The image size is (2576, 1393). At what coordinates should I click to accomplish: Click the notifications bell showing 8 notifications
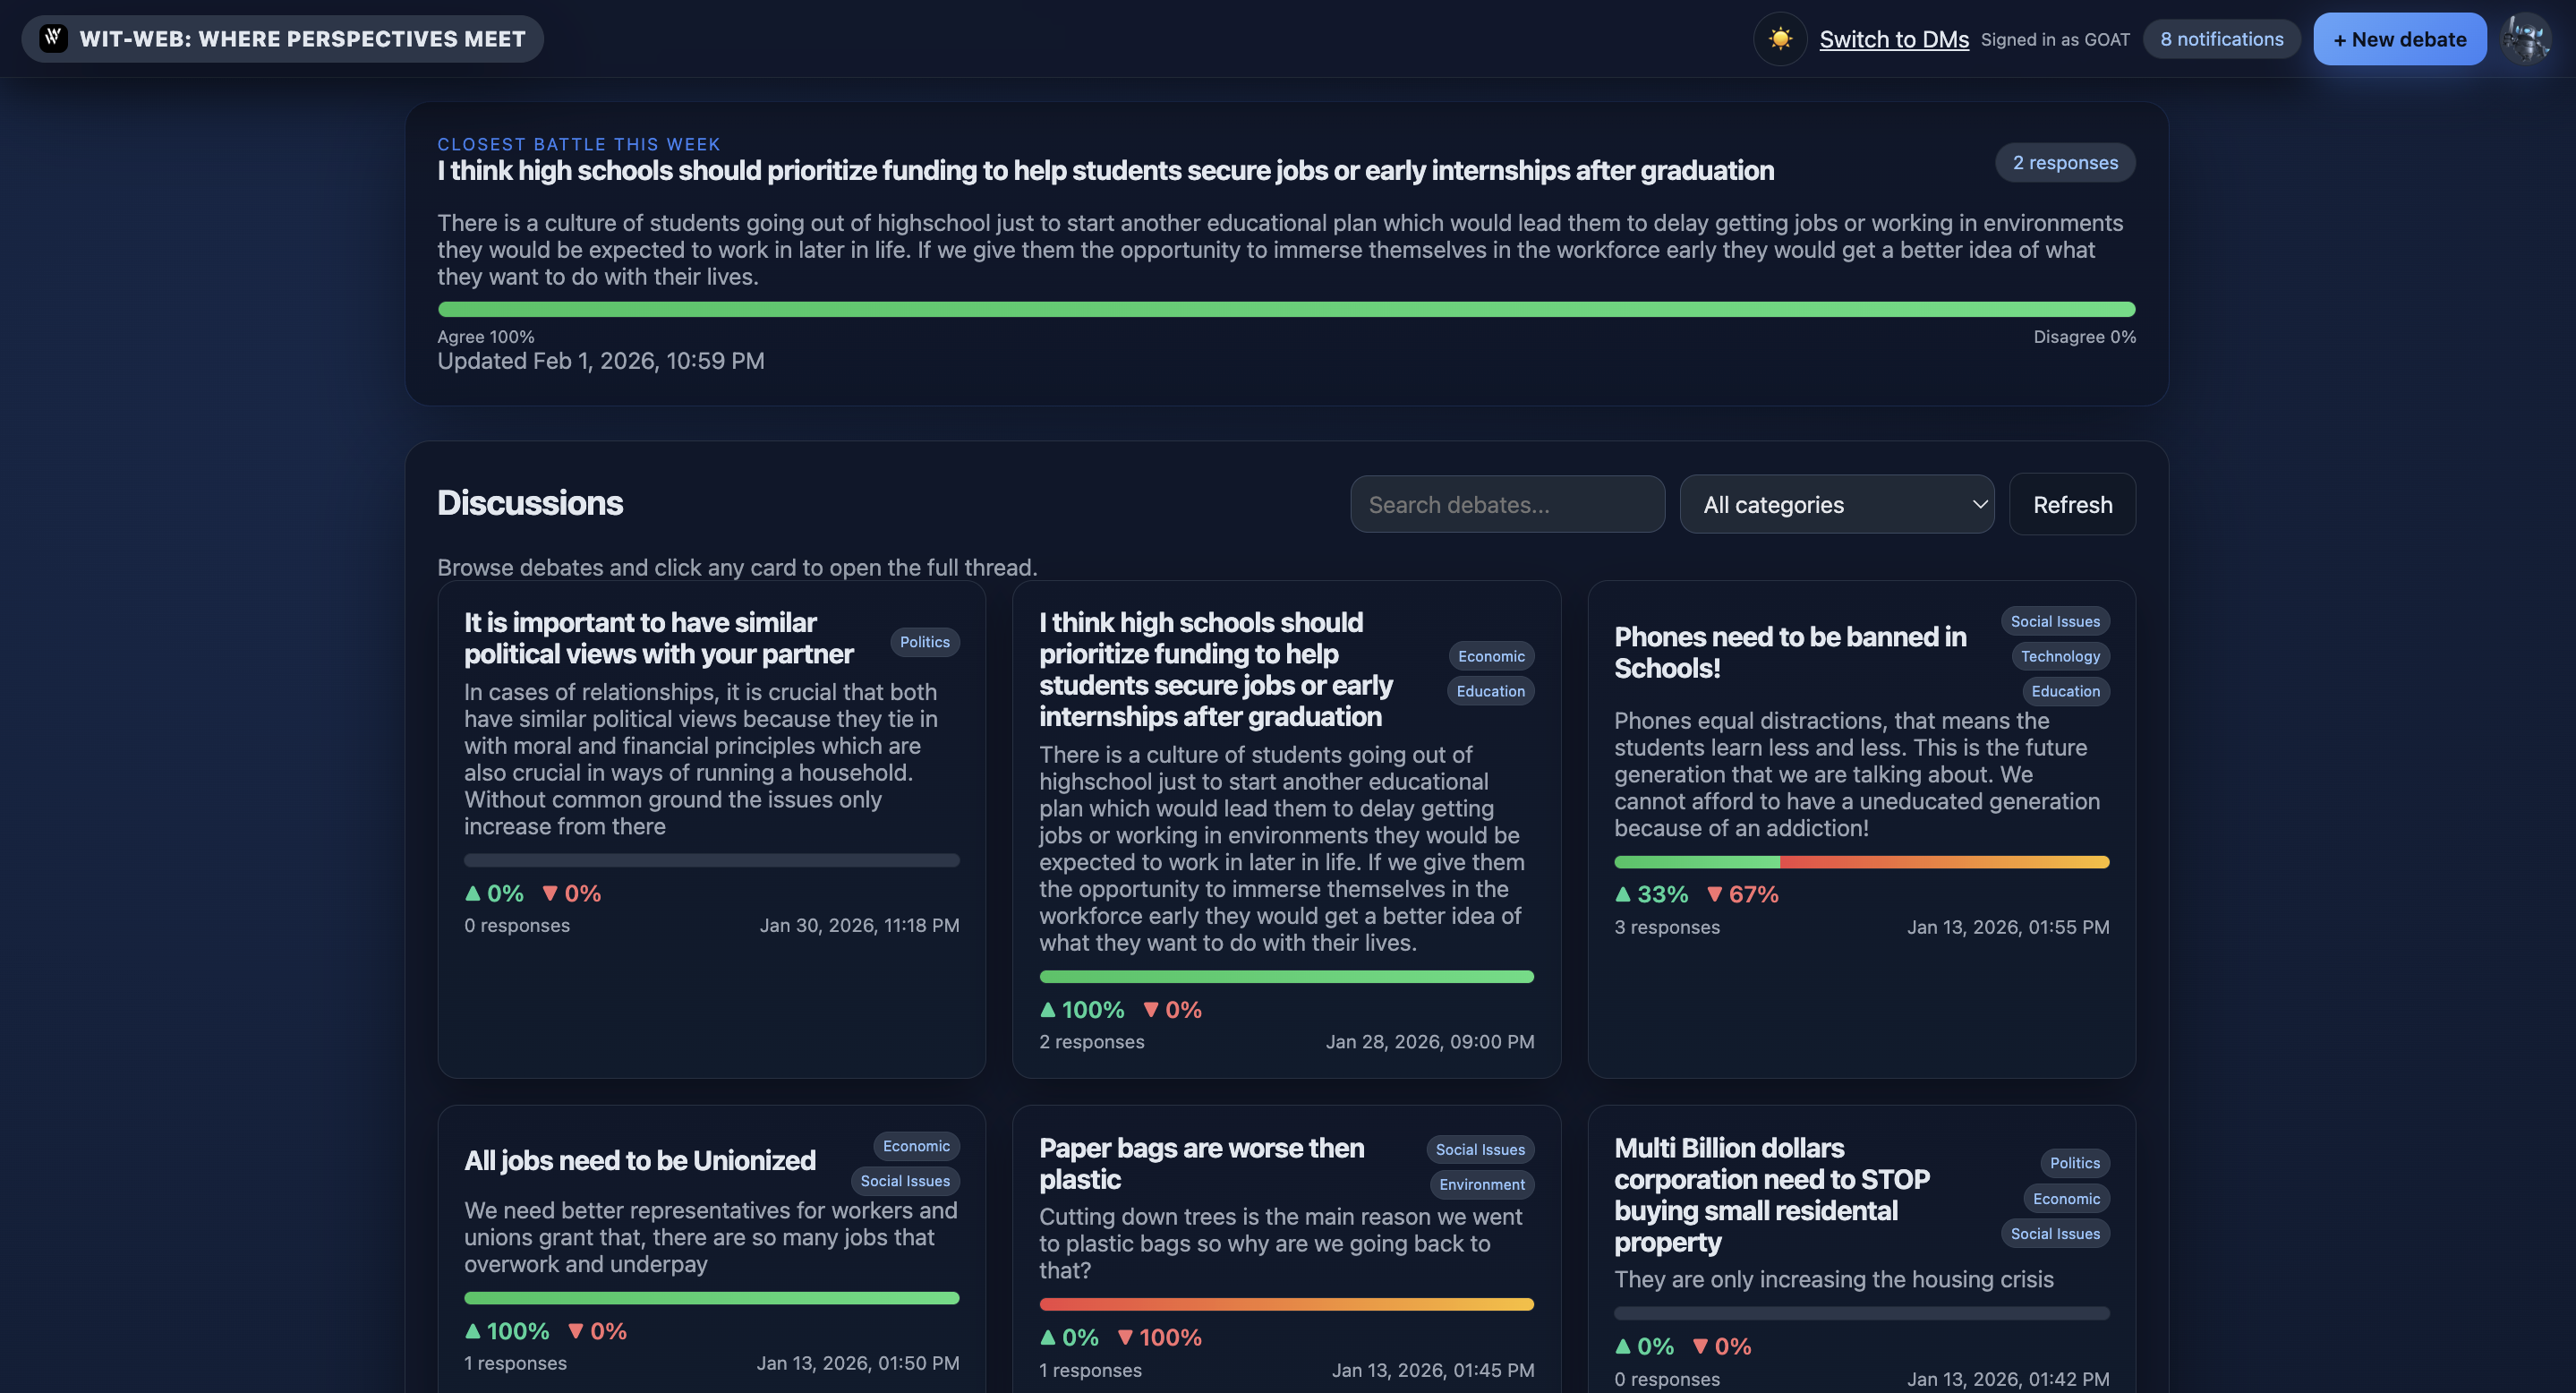(2221, 39)
